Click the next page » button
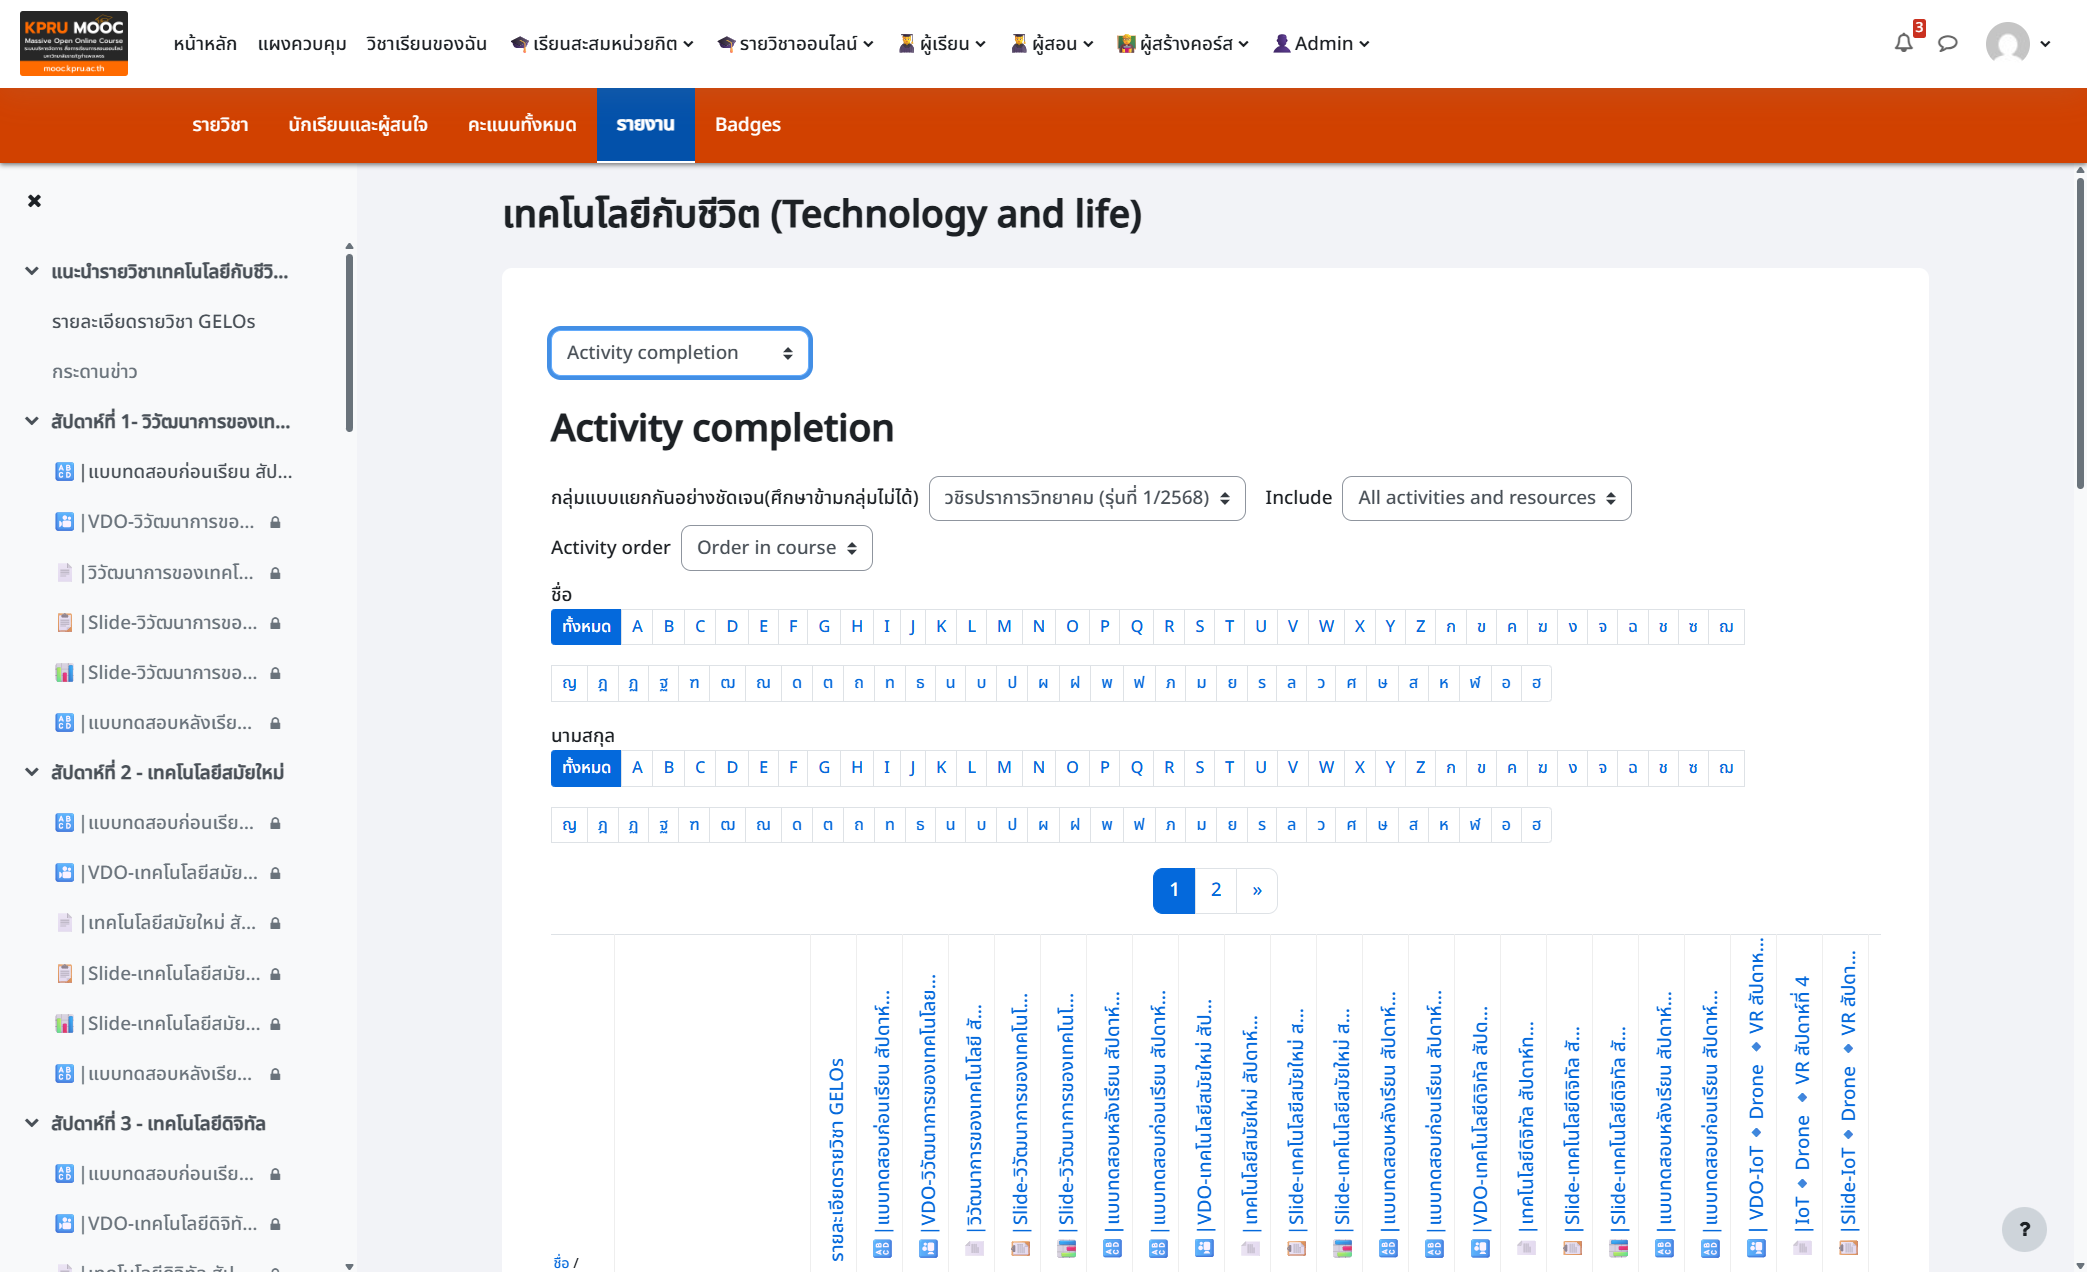The width and height of the screenshot is (2087, 1272). (1257, 890)
